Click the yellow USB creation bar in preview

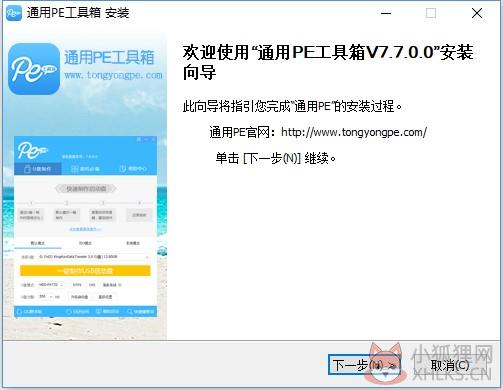click(x=85, y=271)
